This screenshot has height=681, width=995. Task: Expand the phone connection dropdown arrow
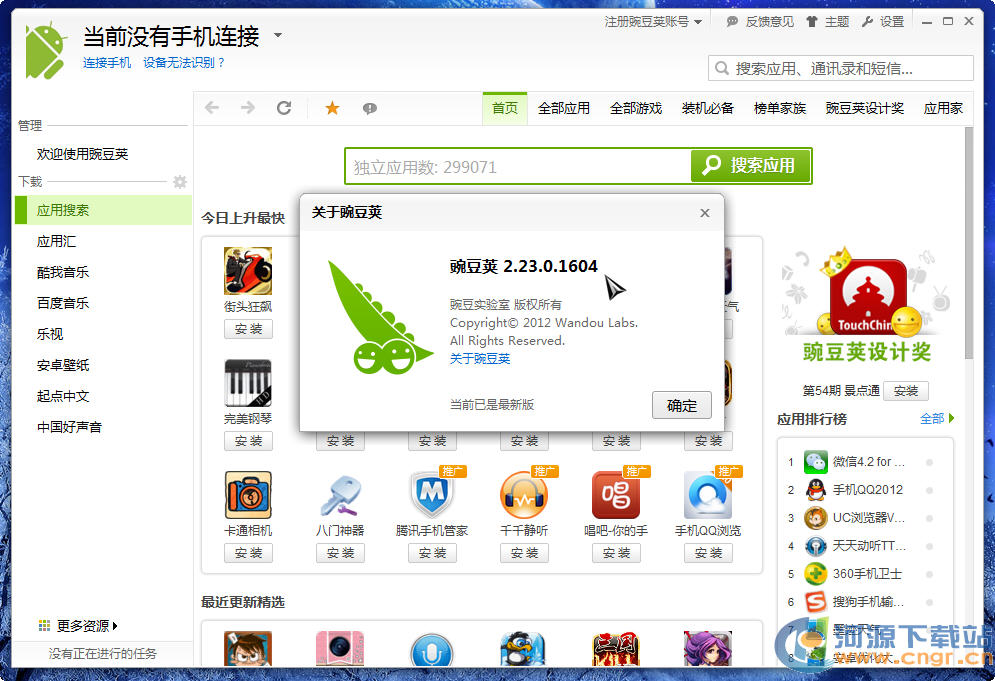click(x=278, y=36)
